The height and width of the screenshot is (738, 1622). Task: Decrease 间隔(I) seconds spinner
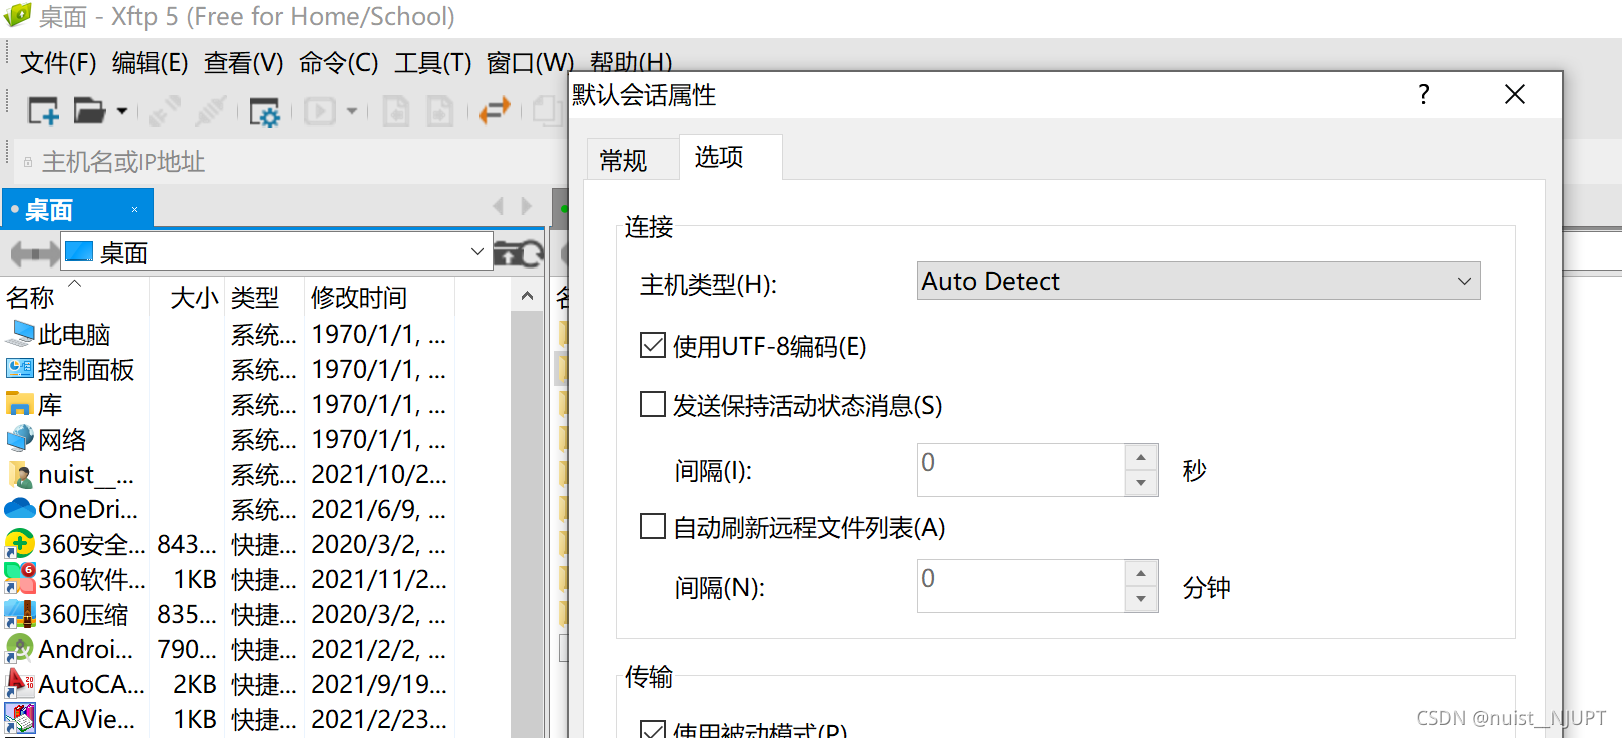coord(1141,483)
